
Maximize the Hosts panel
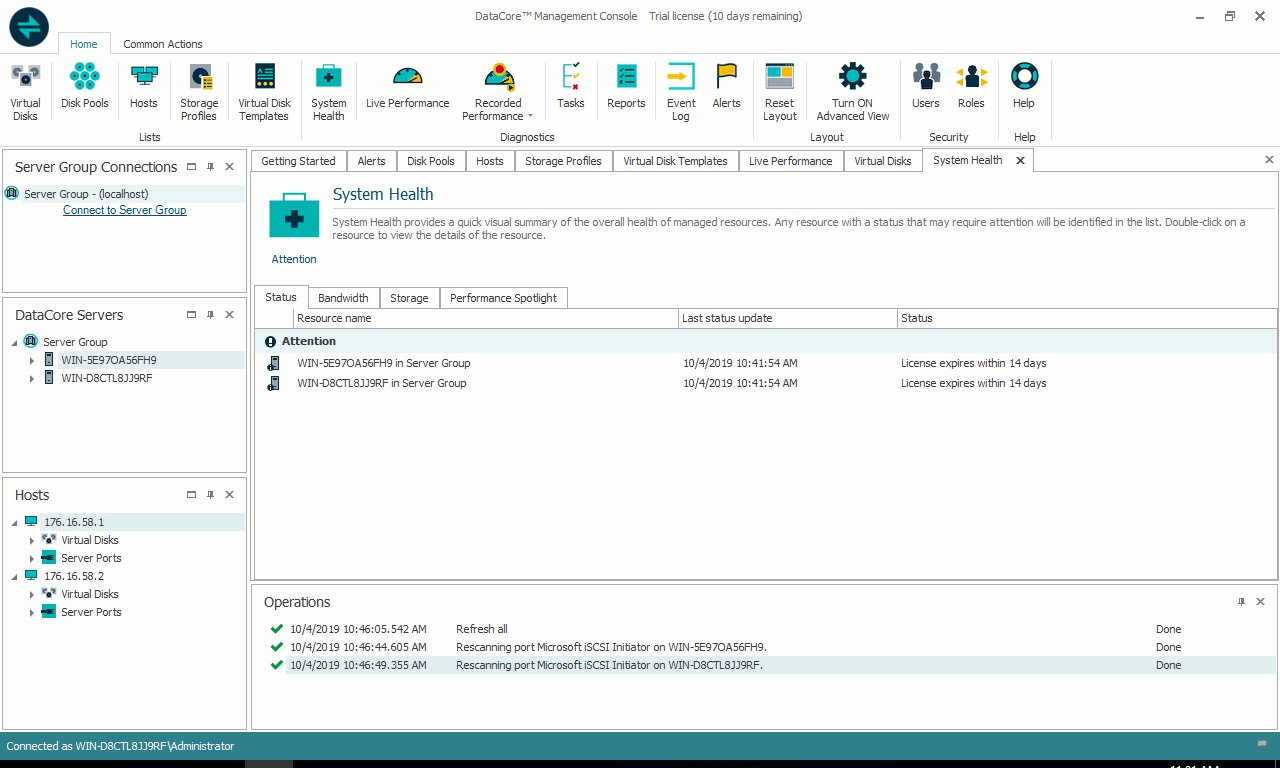coord(192,495)
